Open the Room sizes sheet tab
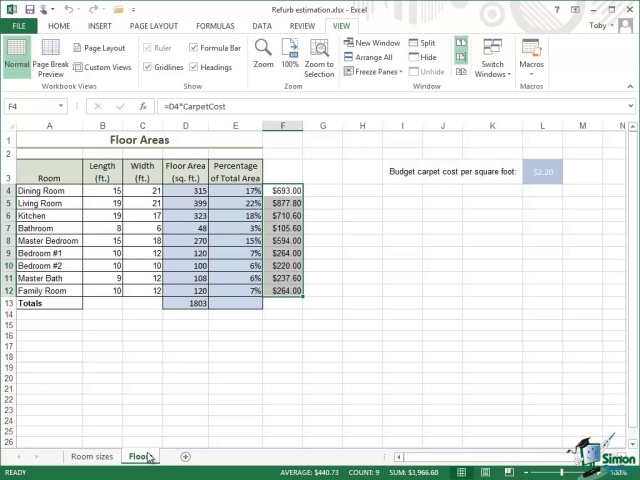 pyautogui.click(x=91, y=457)
